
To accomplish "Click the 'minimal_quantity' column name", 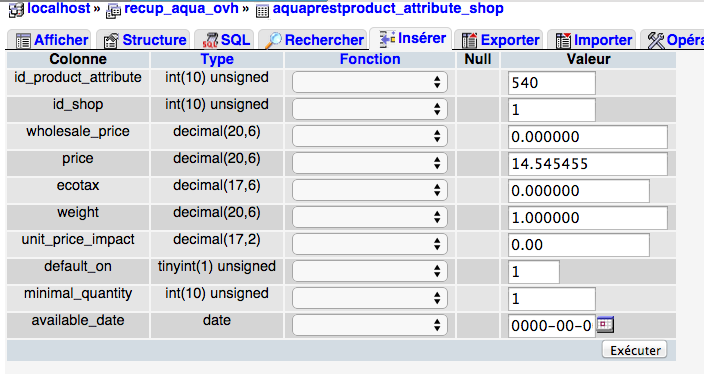I will (78, 294).
